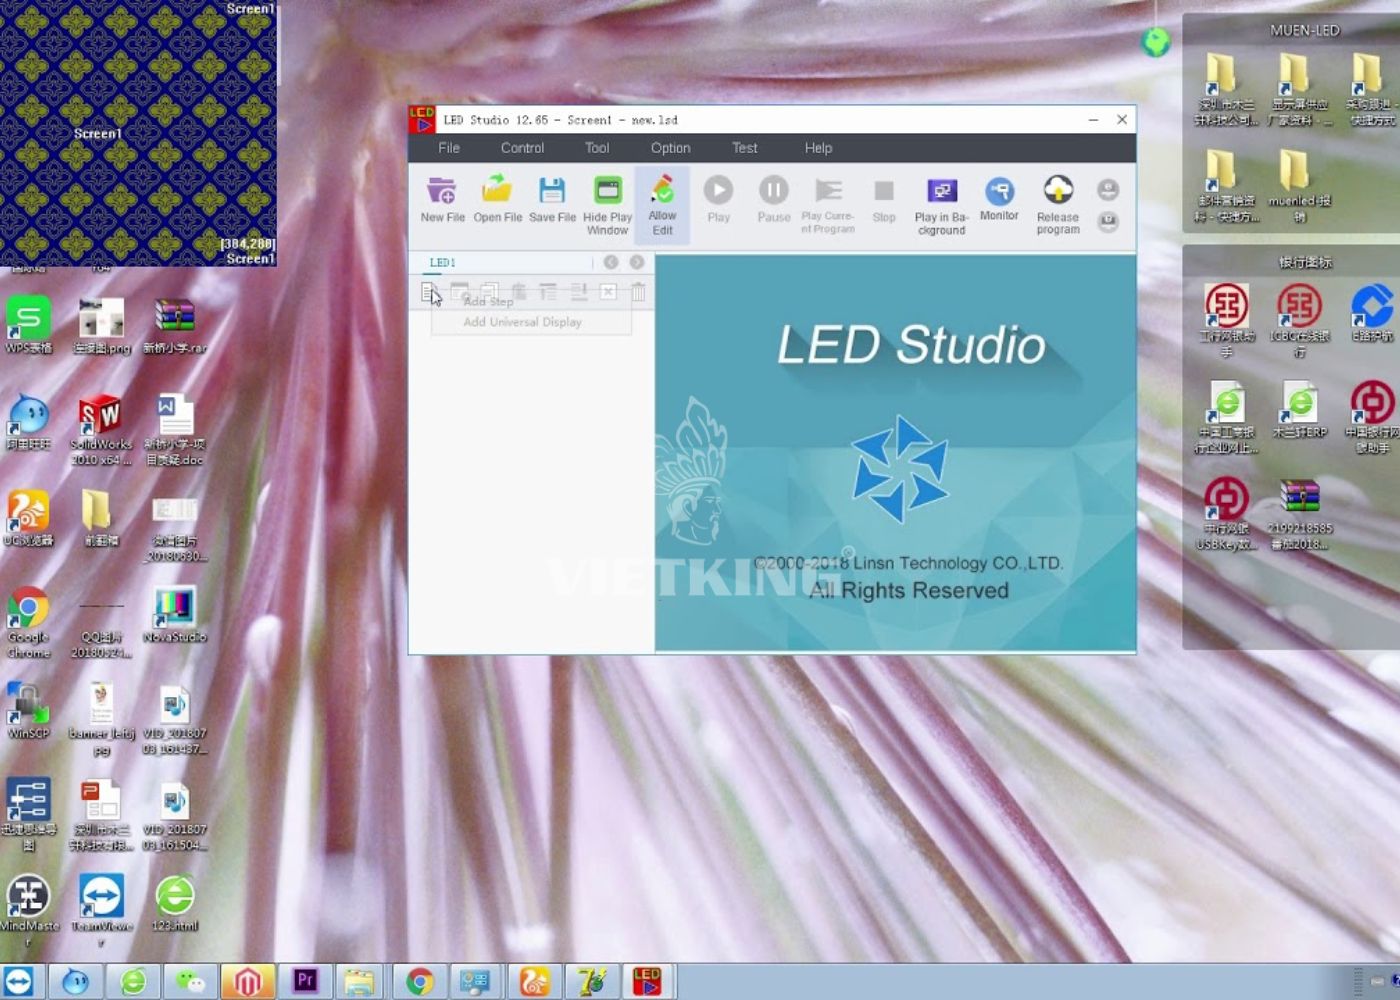Open the Option menu
This screenshot has height=1000, width=1400.
click(x=669, y=147)
